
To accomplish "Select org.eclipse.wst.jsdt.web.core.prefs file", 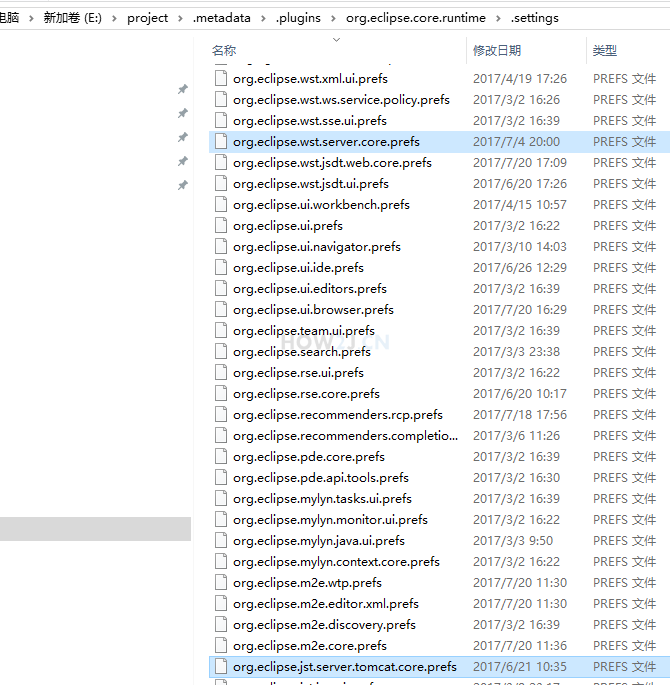I will click(x=332, y=163).
